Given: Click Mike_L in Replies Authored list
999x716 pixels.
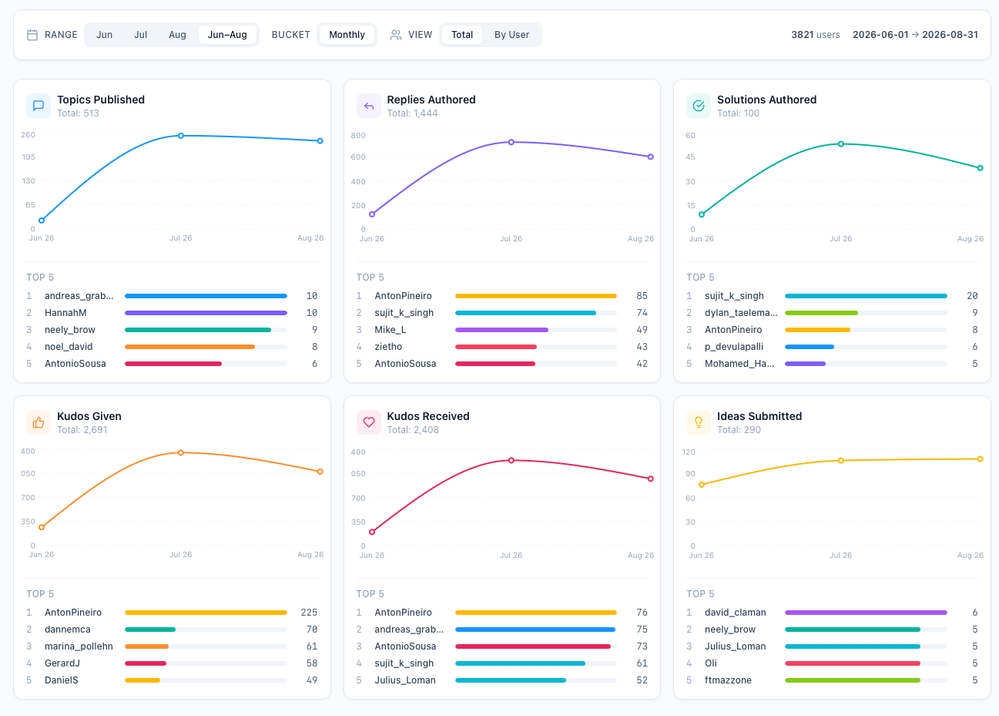Looking at the screenshot, I should (391, 330).
